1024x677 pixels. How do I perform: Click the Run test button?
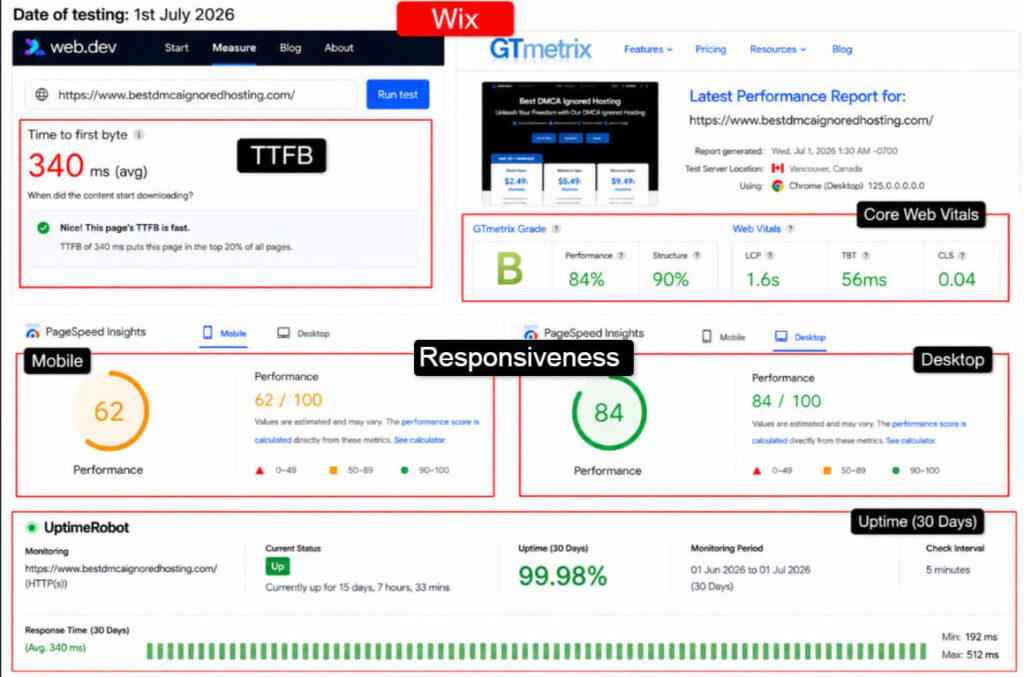397,95
